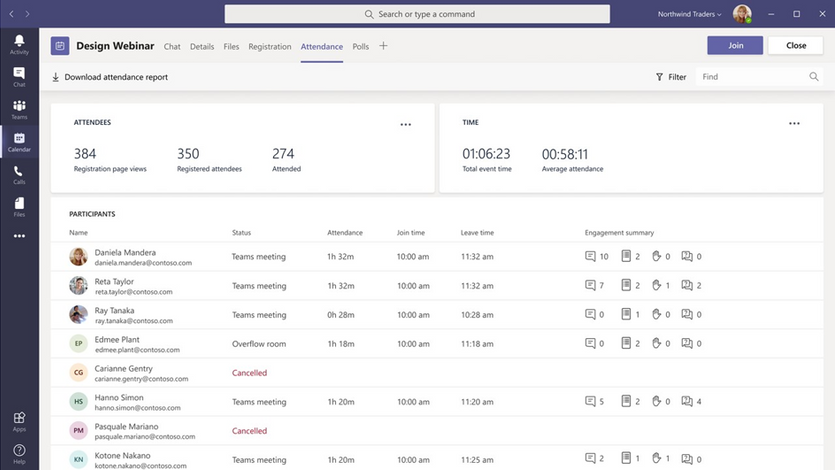The height and width of the screenshot is (470, 835).
Task: Click the back navigation arrow
Action: [x=11, y=14]
